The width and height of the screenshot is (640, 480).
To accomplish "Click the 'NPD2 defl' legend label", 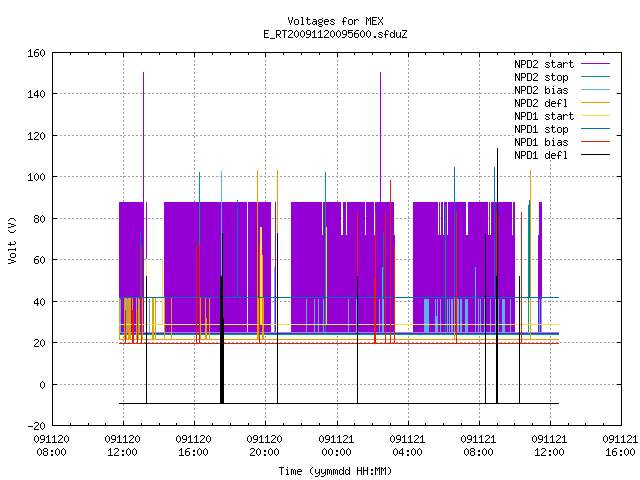I will pos(541,103).
